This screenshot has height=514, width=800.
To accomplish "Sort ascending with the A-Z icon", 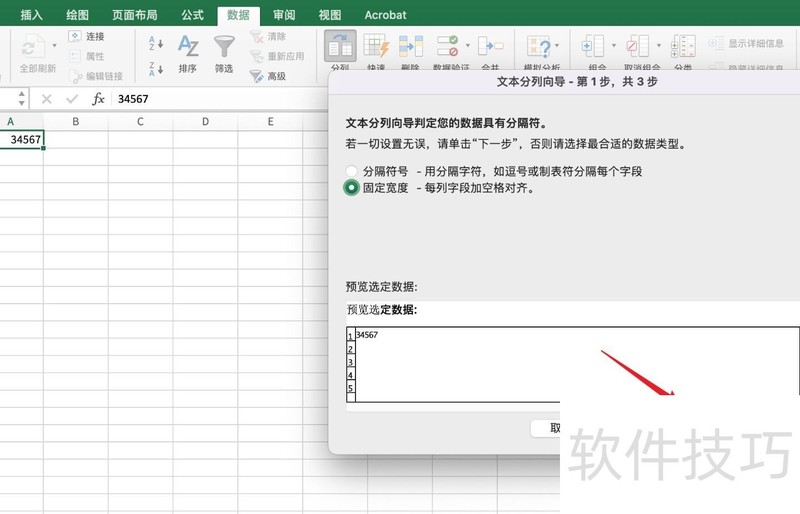I will [x=156, y=43].
